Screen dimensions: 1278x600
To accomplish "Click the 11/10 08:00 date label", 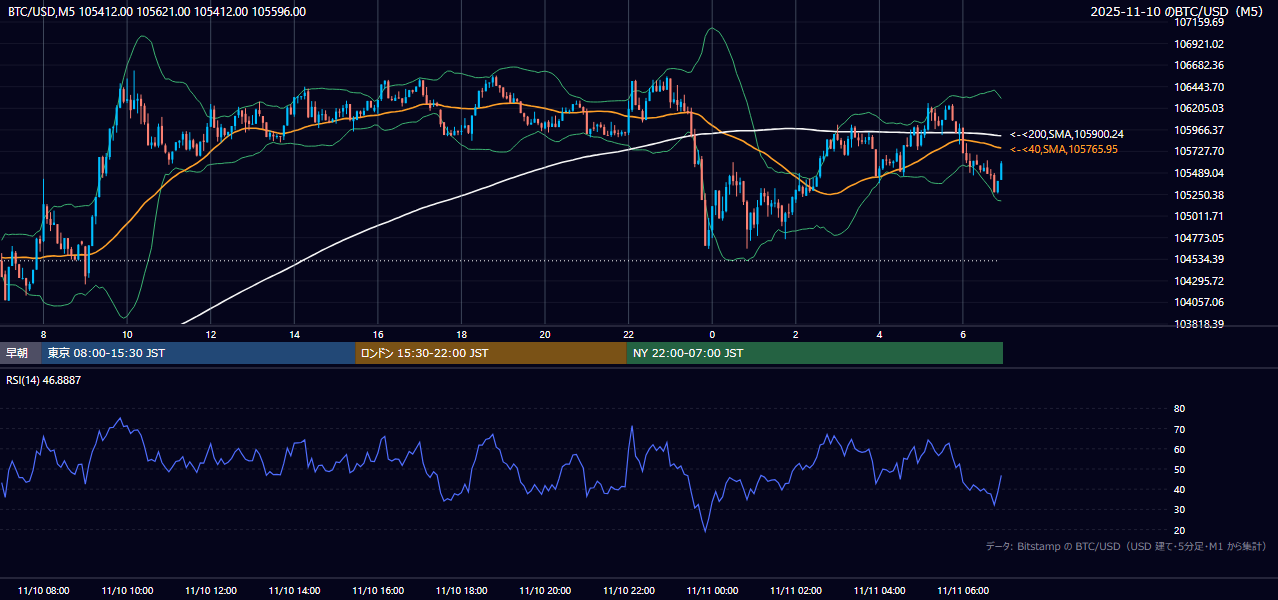I will 44,591.
